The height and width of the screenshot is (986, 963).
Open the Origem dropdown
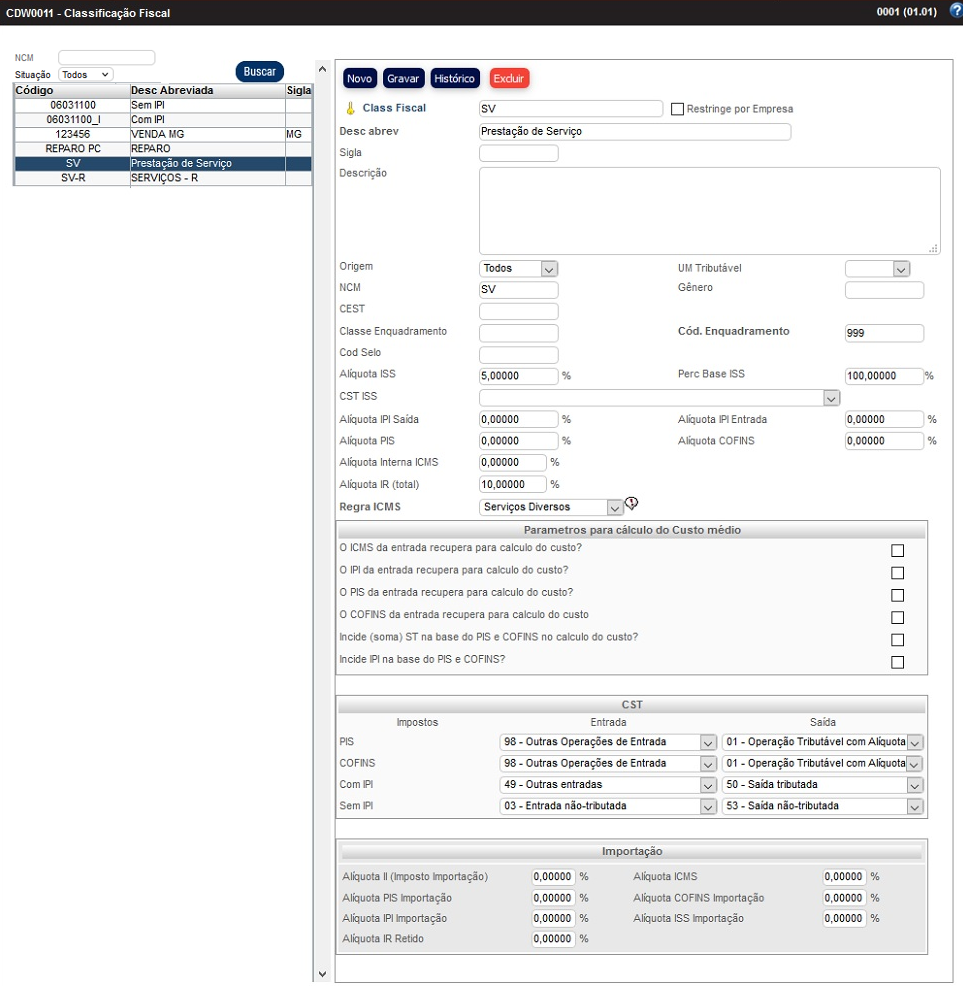(x=548, y=268)
